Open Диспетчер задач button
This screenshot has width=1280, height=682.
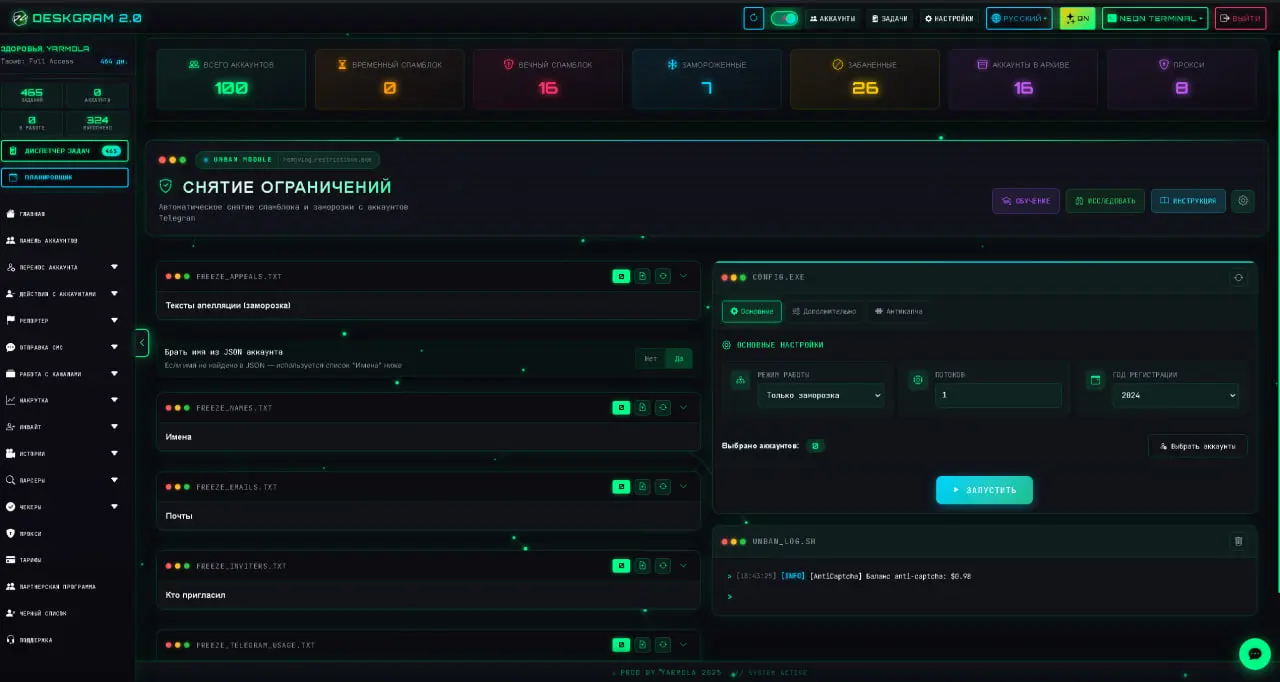[x=65, y=151]
